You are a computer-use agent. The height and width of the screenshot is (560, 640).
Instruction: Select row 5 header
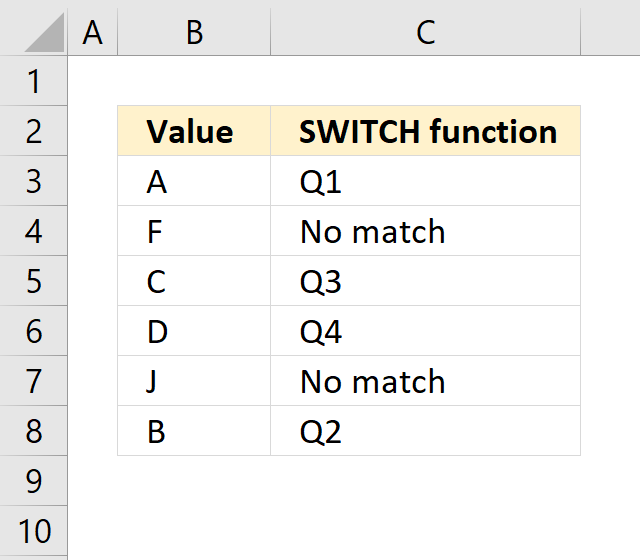[x=33, y=281]
